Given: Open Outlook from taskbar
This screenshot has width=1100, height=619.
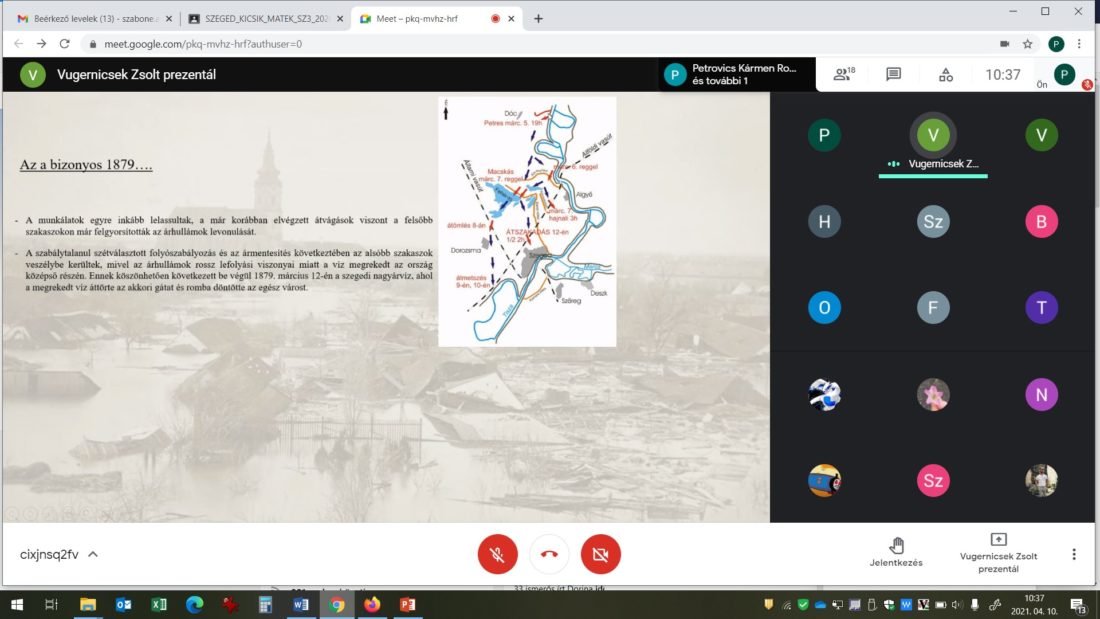Looking at the screenshot, I should point(123,604).
